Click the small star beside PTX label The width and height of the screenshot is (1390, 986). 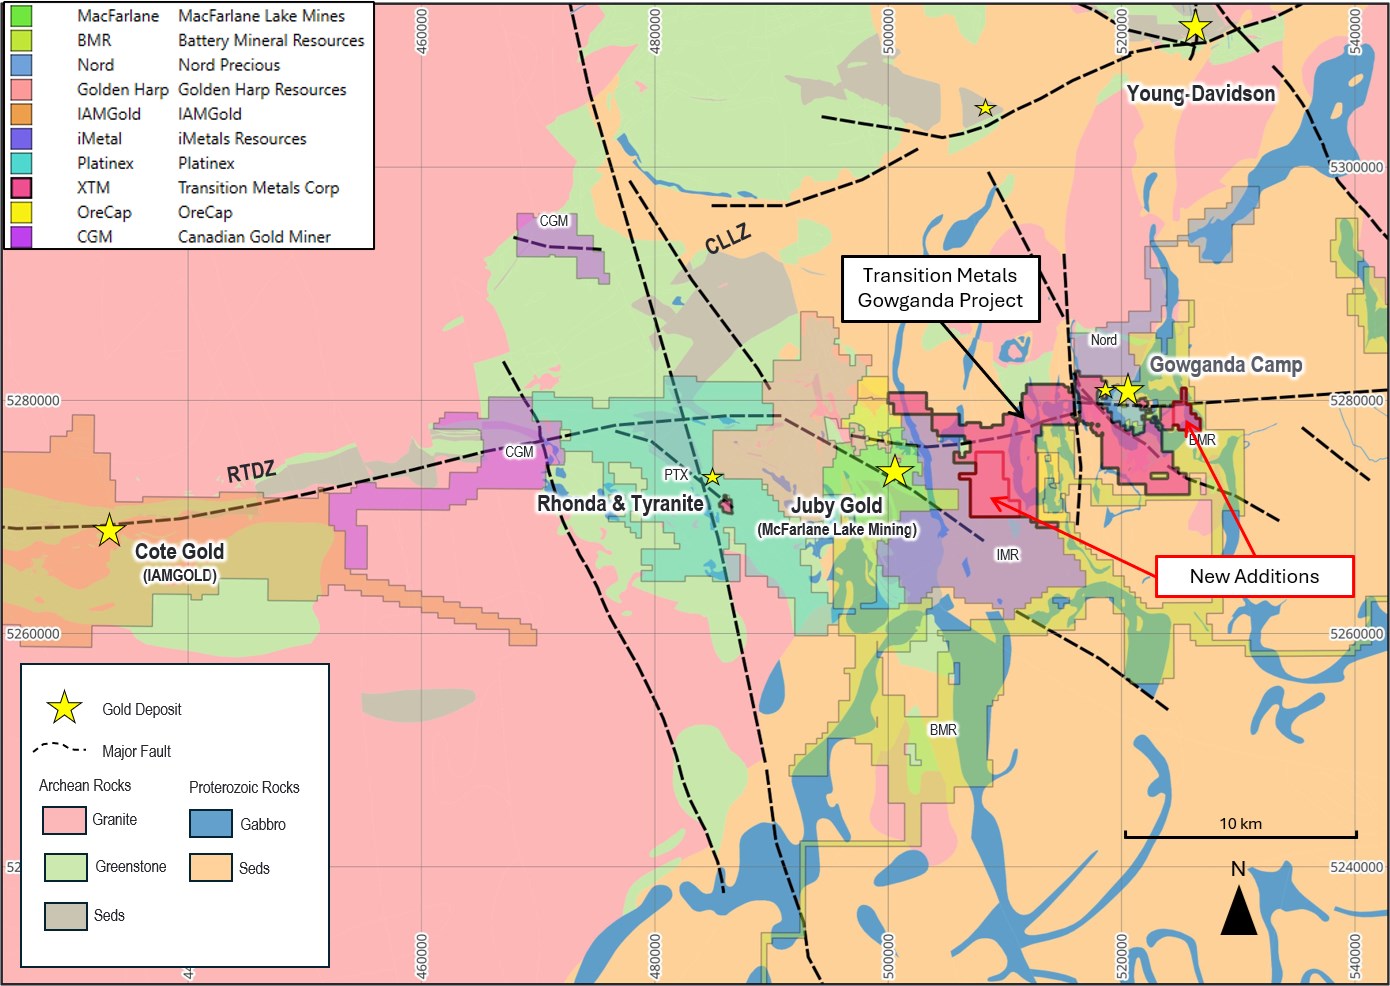coord(712,477)
